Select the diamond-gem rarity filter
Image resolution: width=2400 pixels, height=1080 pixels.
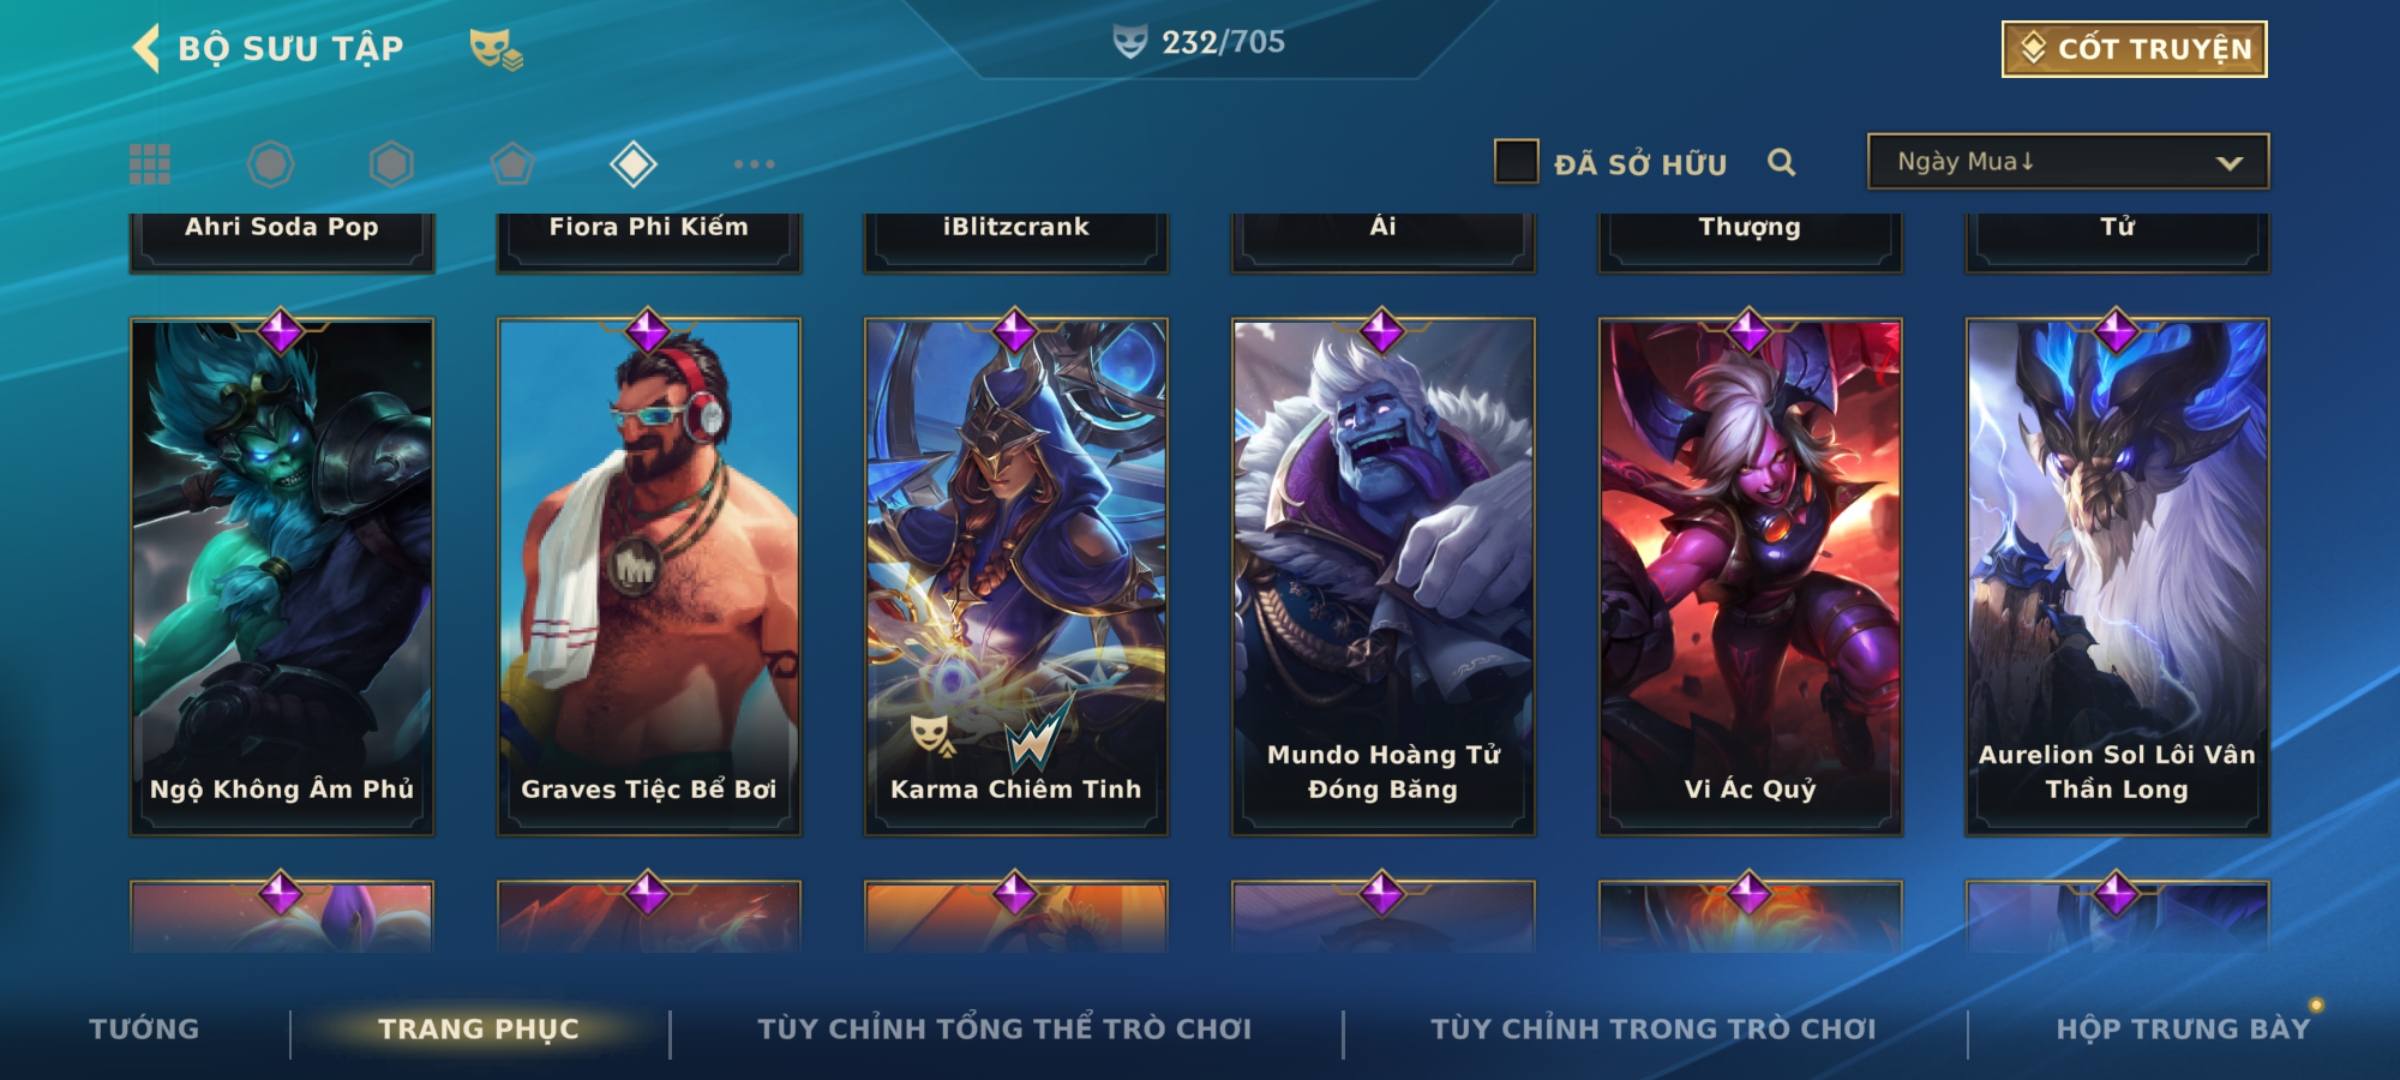pos(633,164)
